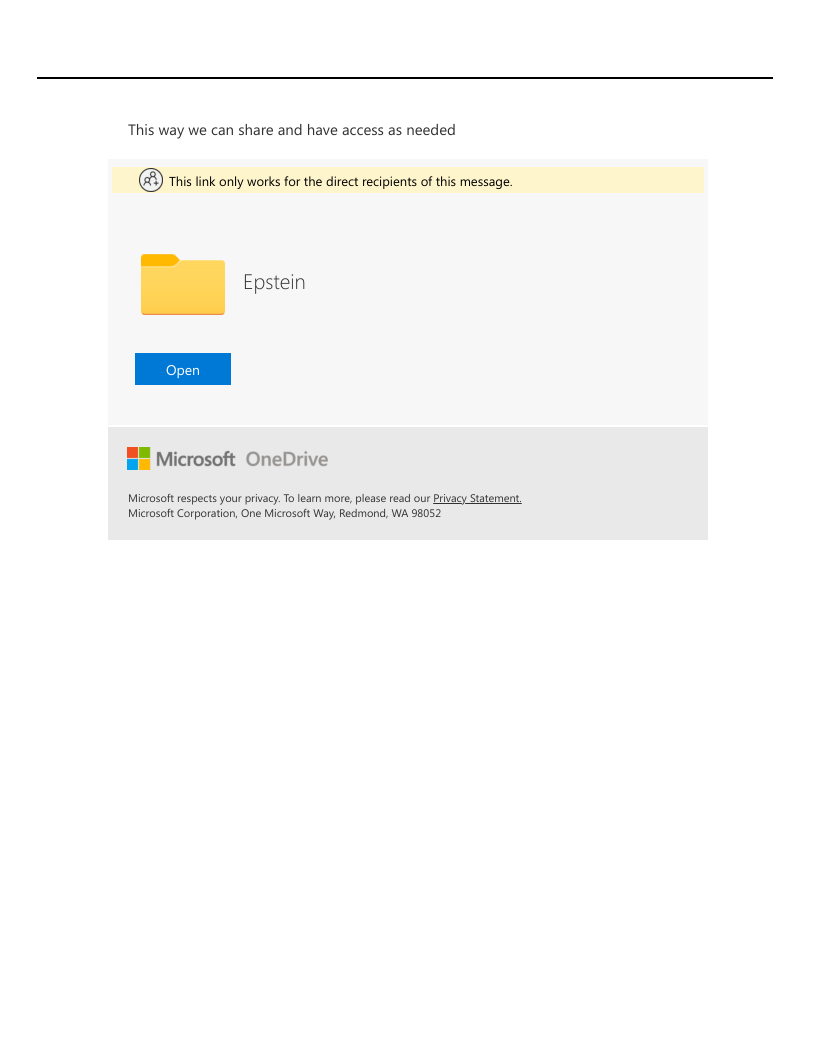The width and height of the screenshot is (816, 1056).
Task: Click the green square in Microsoft logo
Action: click(x=145, y=453)
